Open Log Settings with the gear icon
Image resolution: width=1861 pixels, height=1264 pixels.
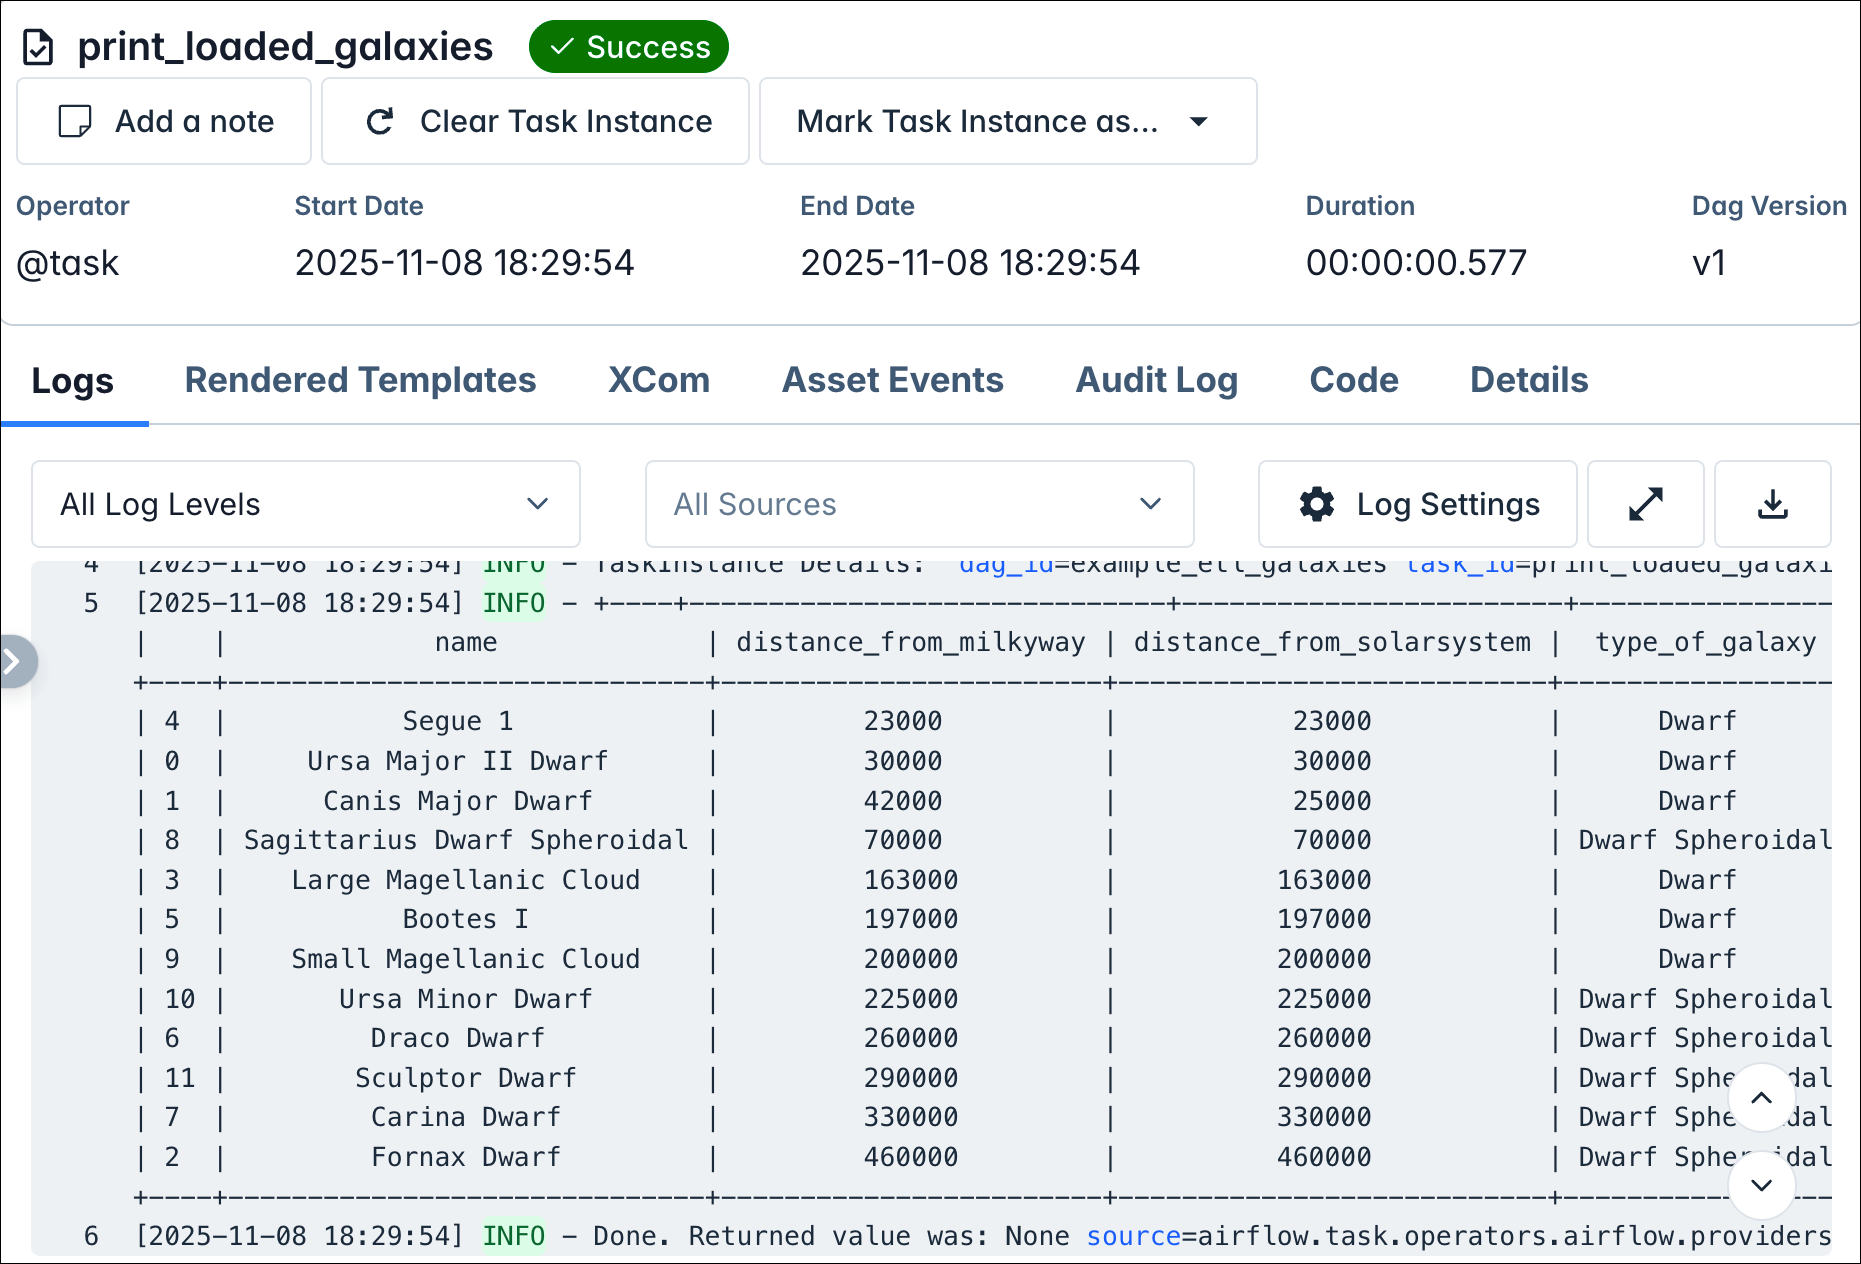pyautogui.click(x=1417, y=504)
